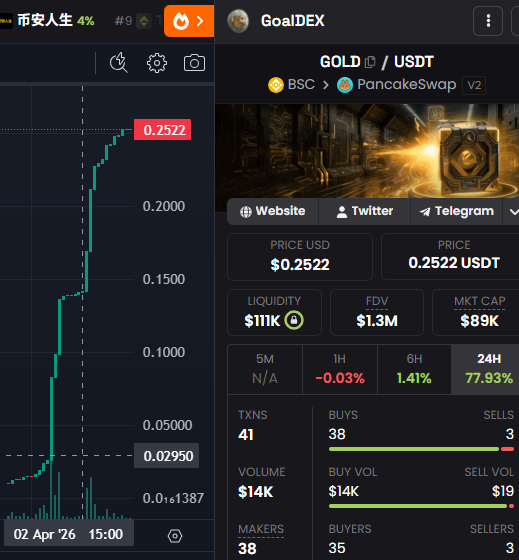Click the date label 02 Apr '26 15:00

pyautogui.click(x=68, y=534)
